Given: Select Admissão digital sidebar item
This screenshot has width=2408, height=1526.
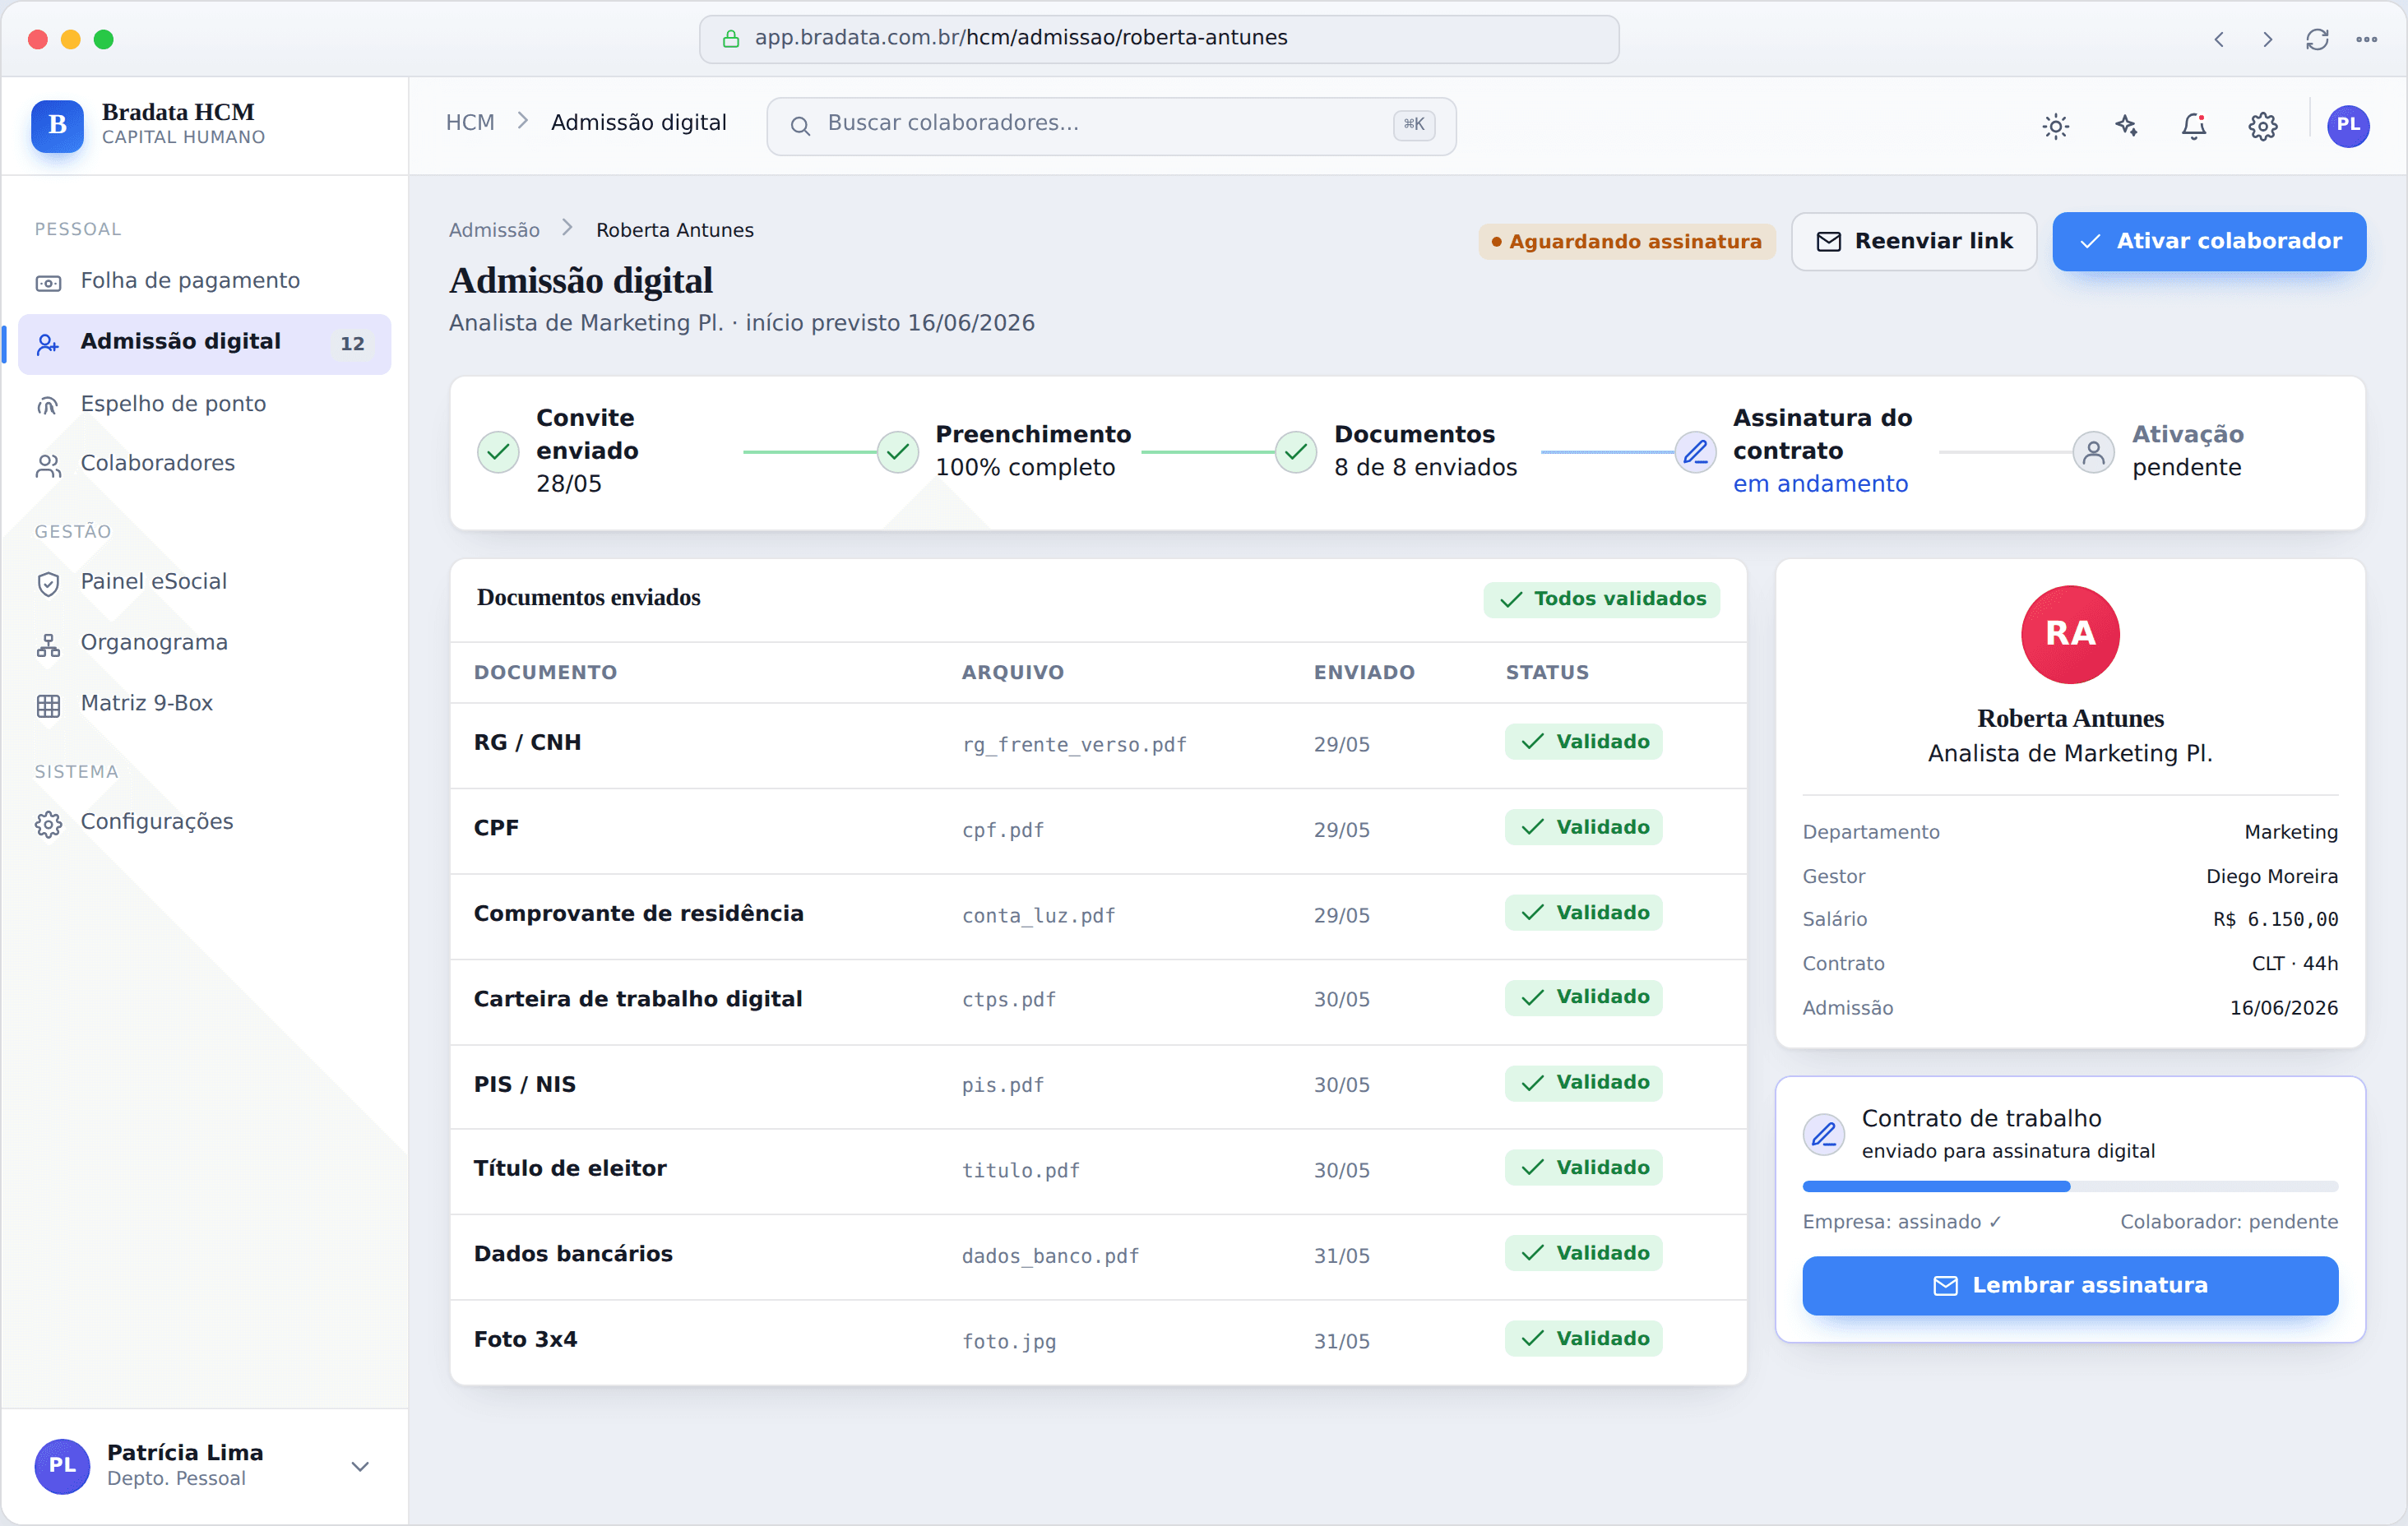Looking at the screenshot, I should coord(204,343).
